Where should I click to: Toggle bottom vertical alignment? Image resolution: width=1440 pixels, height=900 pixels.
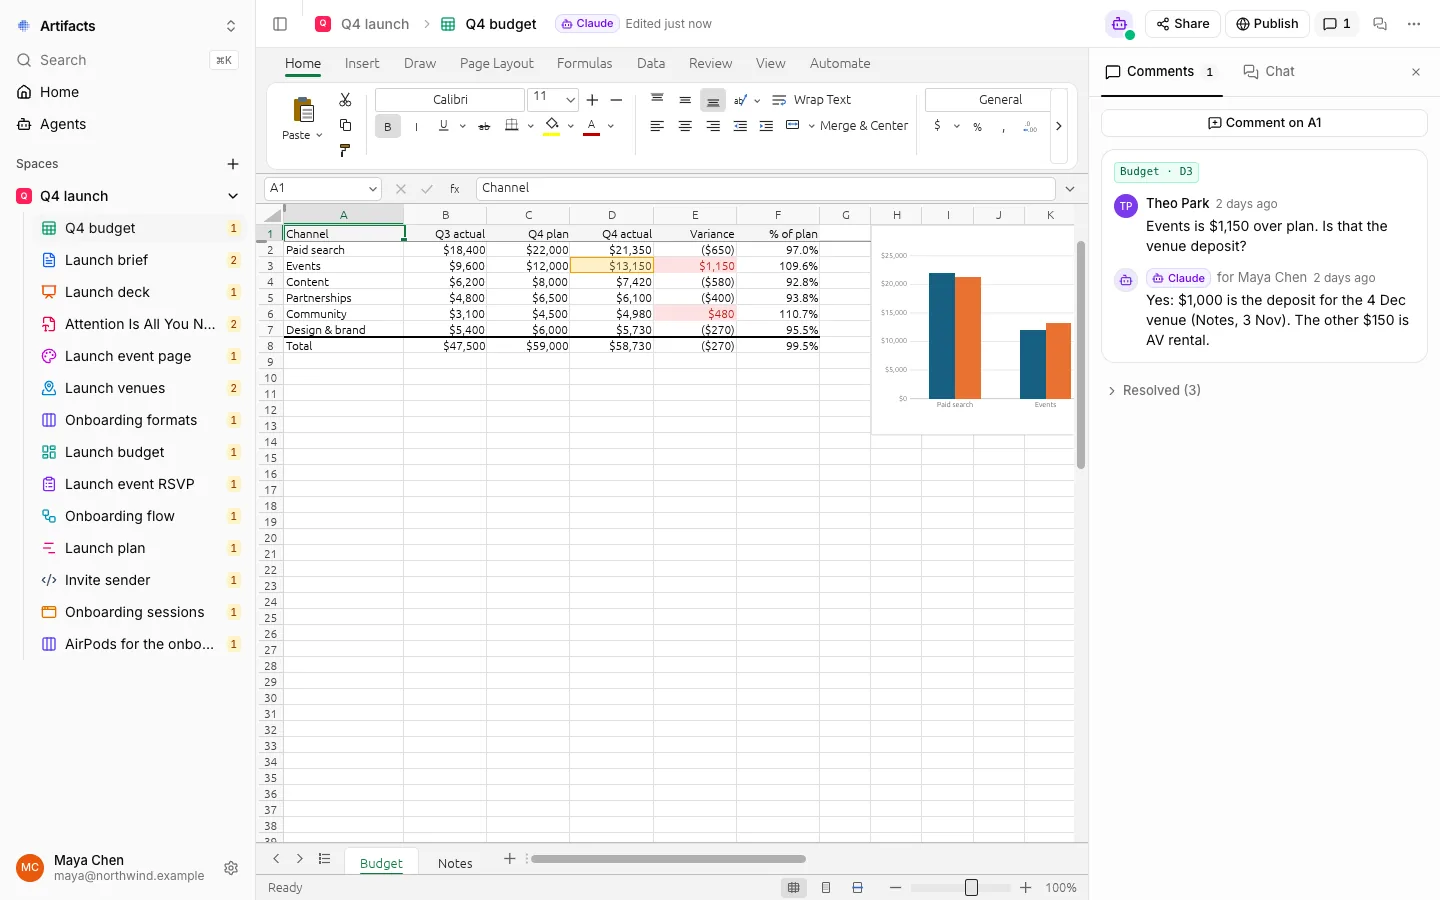pos(713,101)
